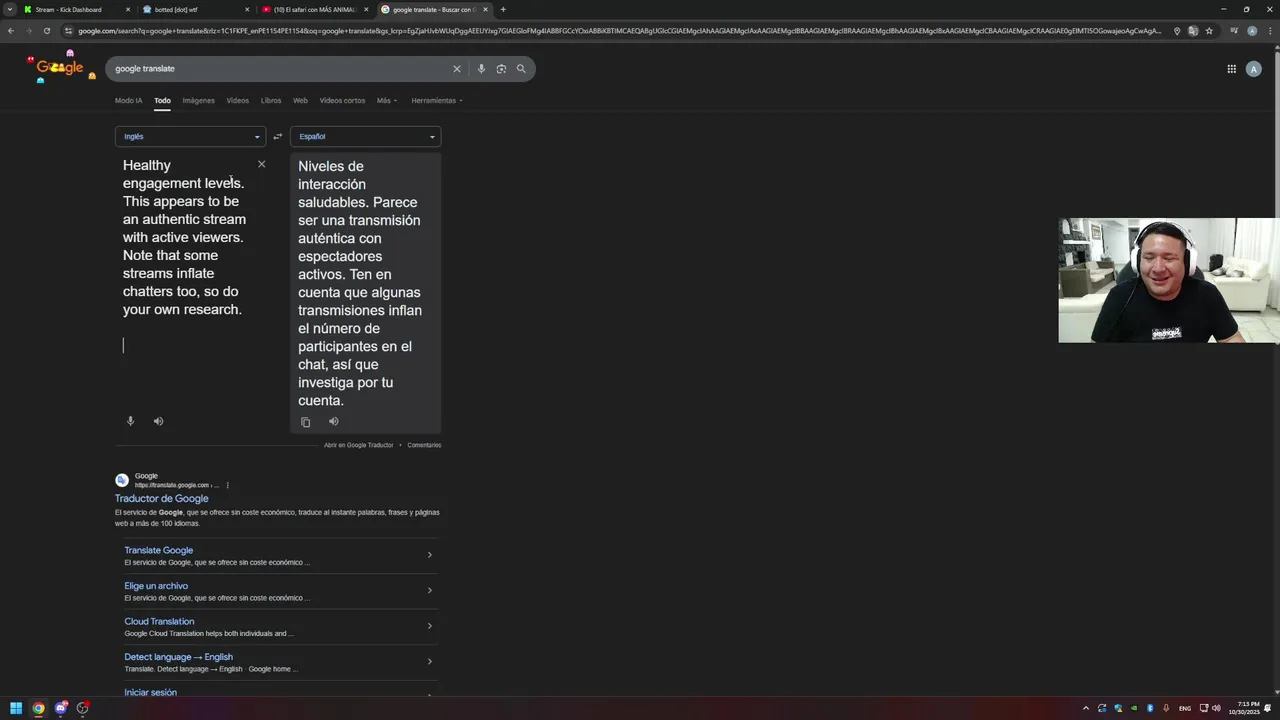The width and height of the screenshot is (1280, 720).
Task: Open Google account avatar on page
Action: point(1254,69)
